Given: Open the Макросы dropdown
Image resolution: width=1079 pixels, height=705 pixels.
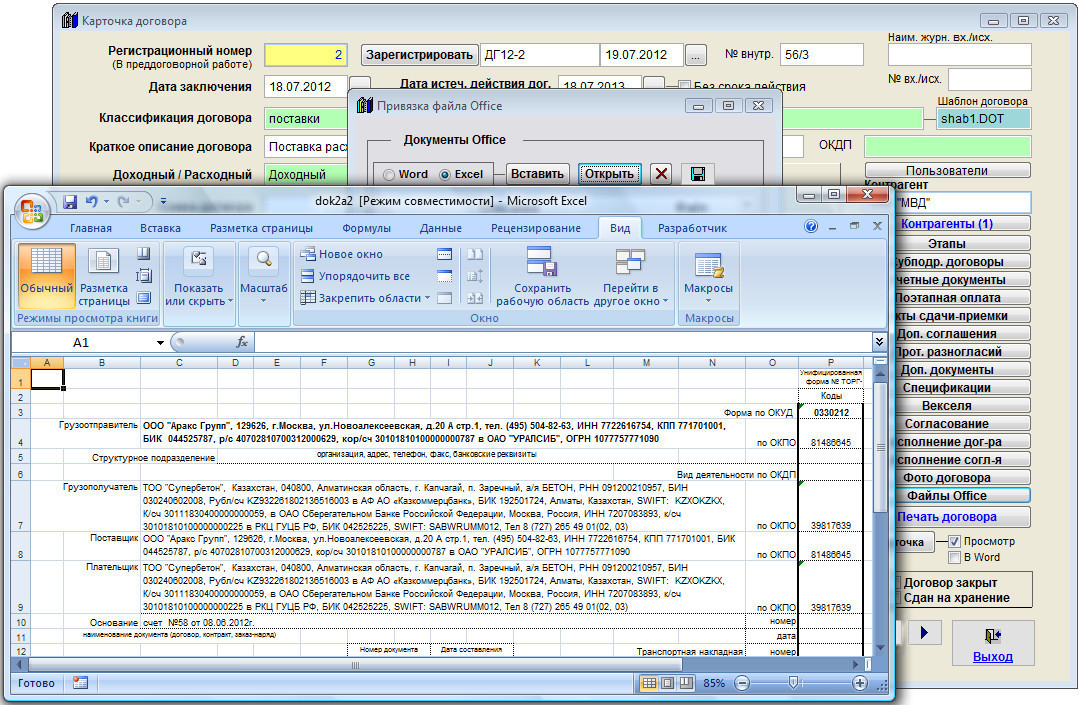Looking at the screenshot, I should coord(708,275).
